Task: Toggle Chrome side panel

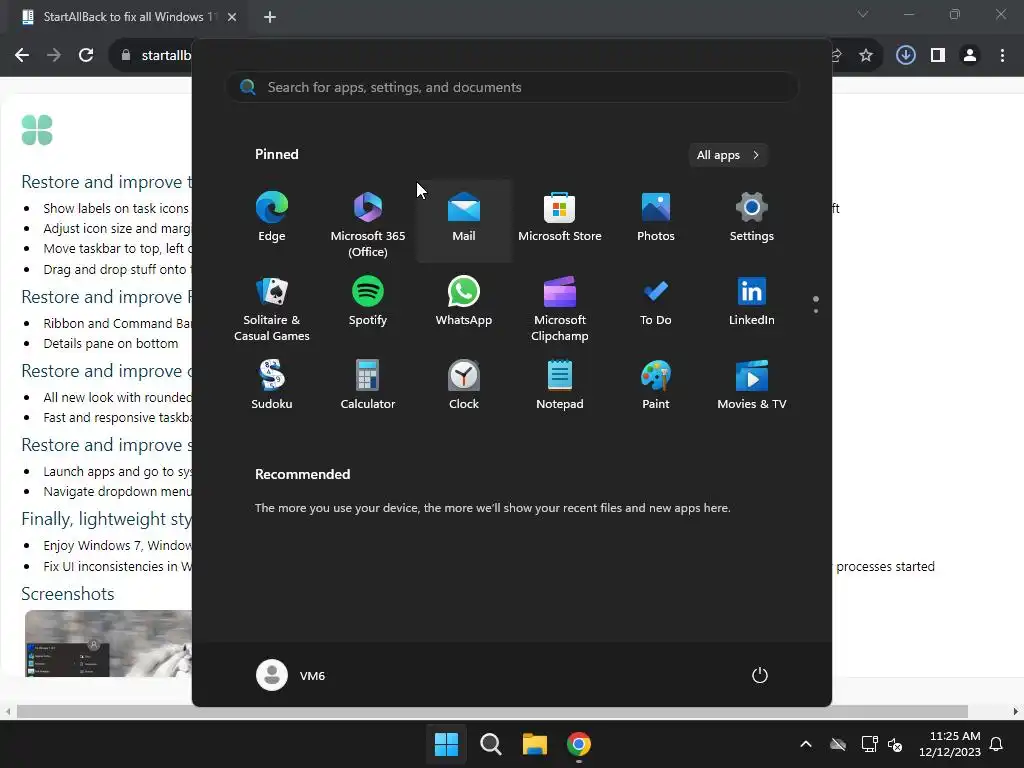Action: coord(938,56)
